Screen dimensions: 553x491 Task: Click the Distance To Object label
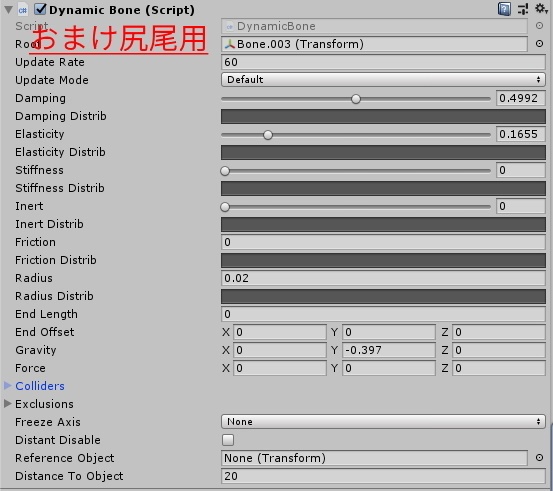(69, 476)
